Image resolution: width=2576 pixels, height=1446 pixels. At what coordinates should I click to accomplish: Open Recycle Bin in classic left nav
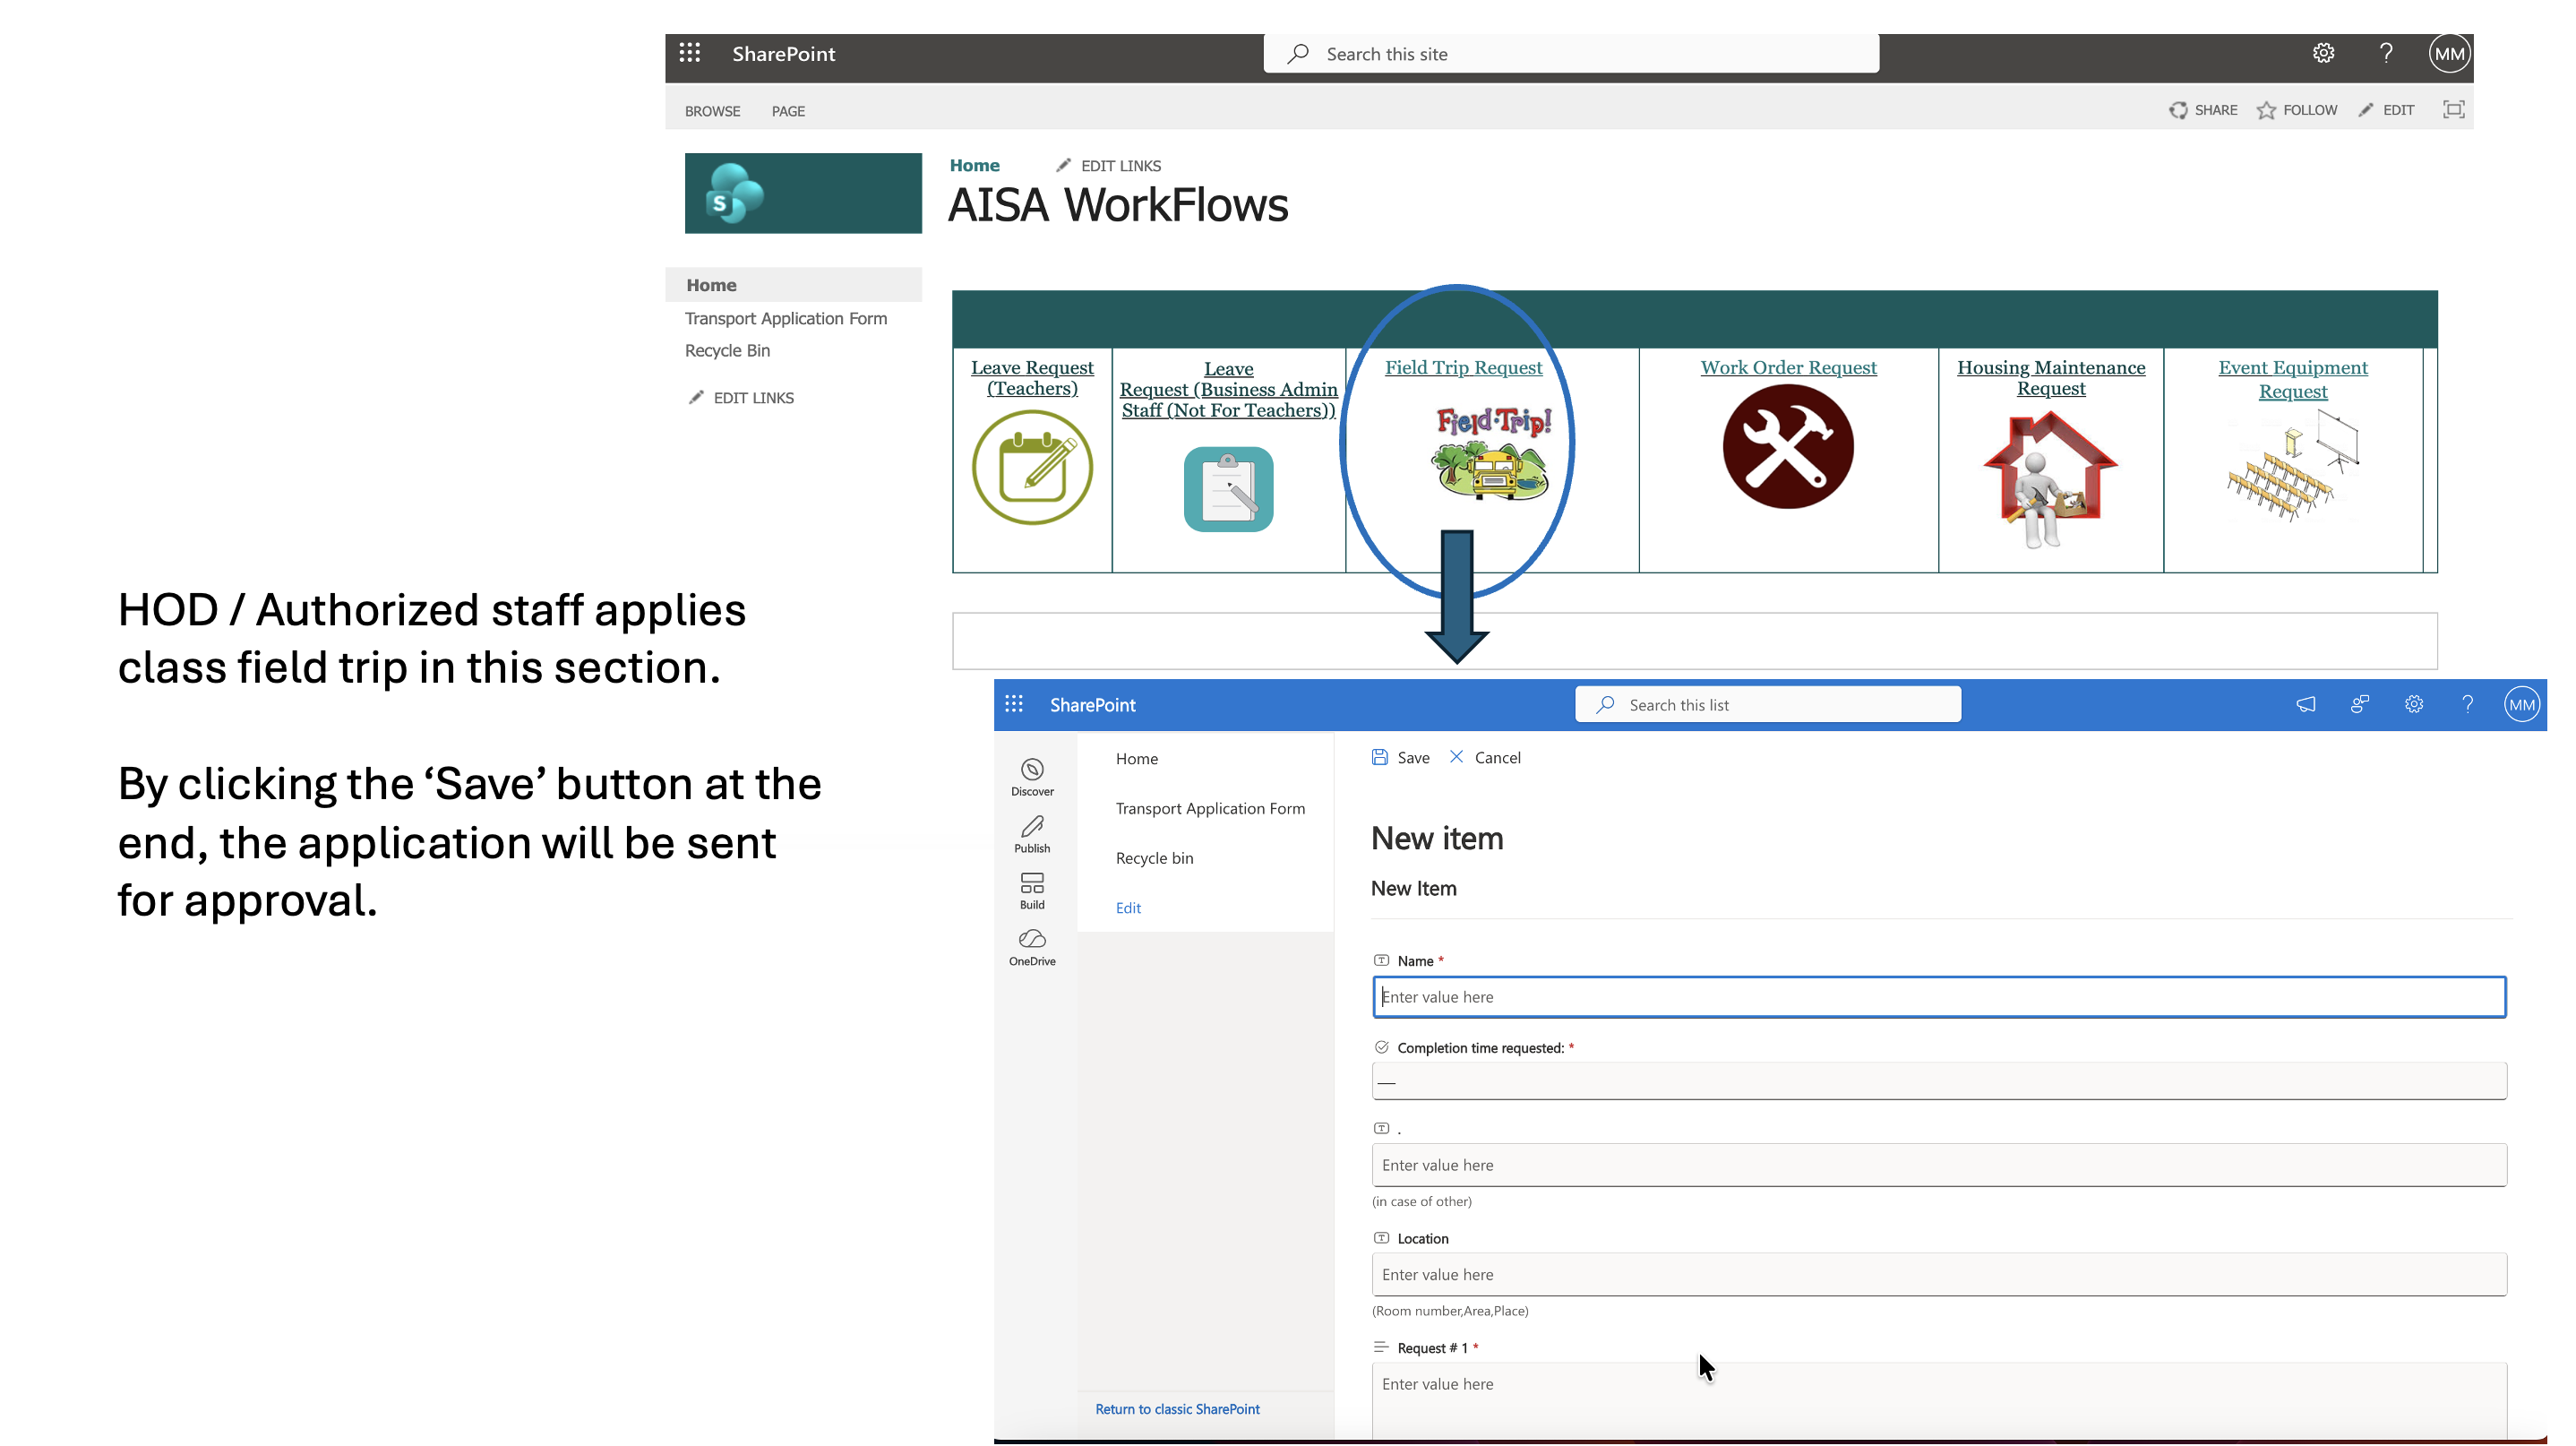pos(727,350)
